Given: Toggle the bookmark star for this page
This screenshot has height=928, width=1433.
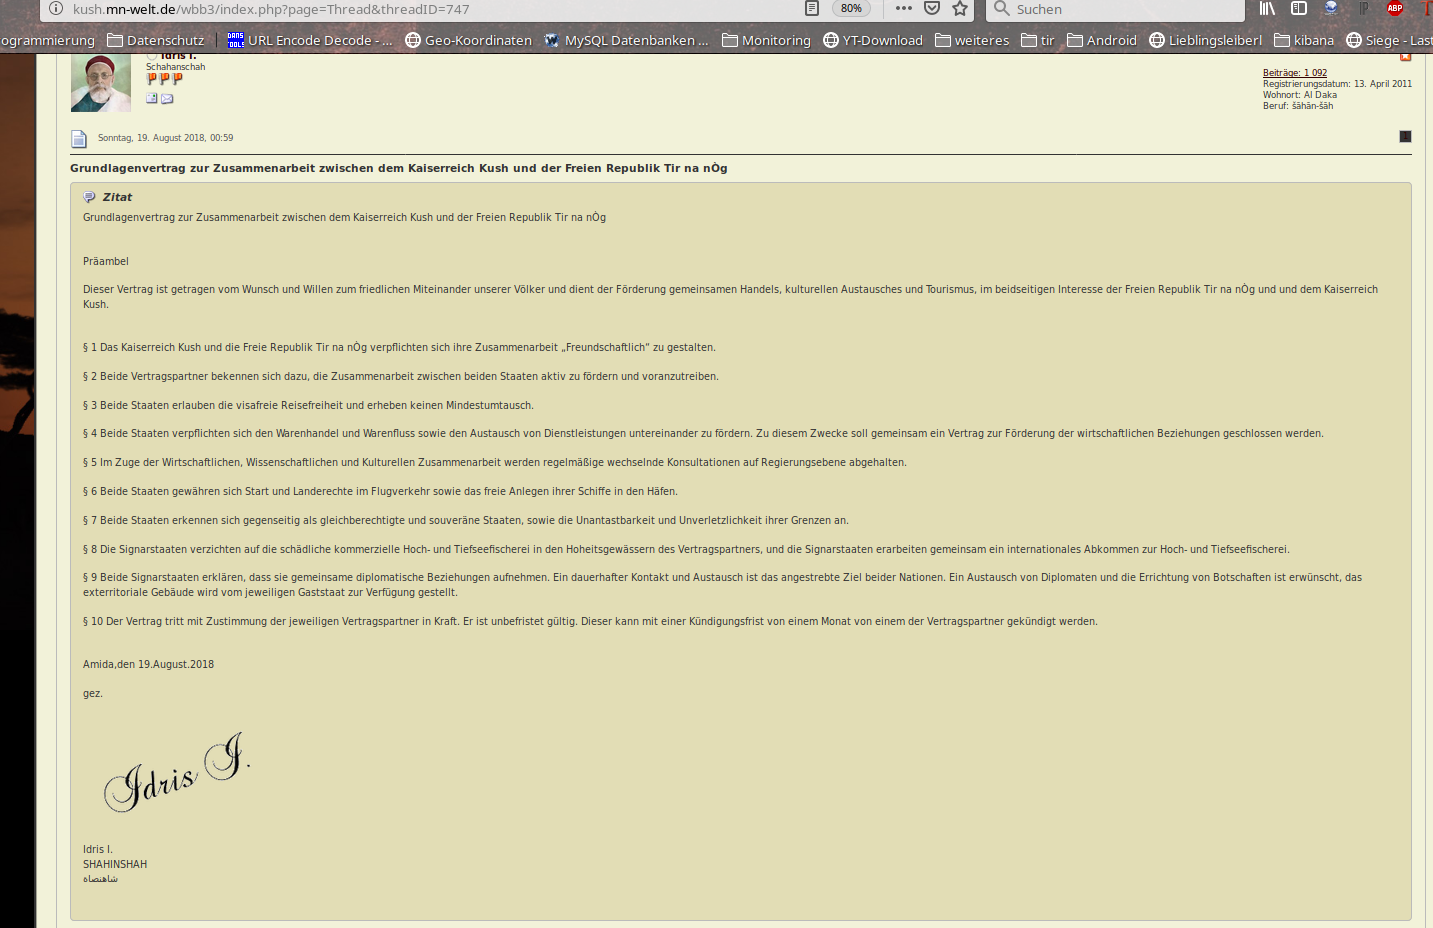Looking at the screenshot, I should click(960, 8).
